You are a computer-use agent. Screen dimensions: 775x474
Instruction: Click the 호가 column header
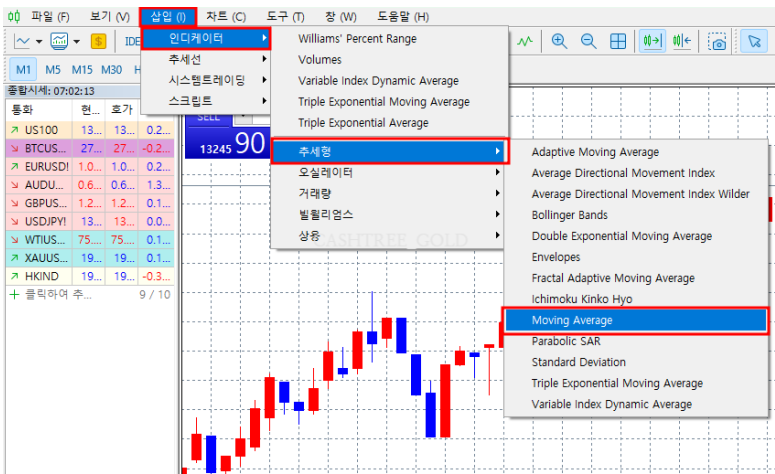coord(122,110)
